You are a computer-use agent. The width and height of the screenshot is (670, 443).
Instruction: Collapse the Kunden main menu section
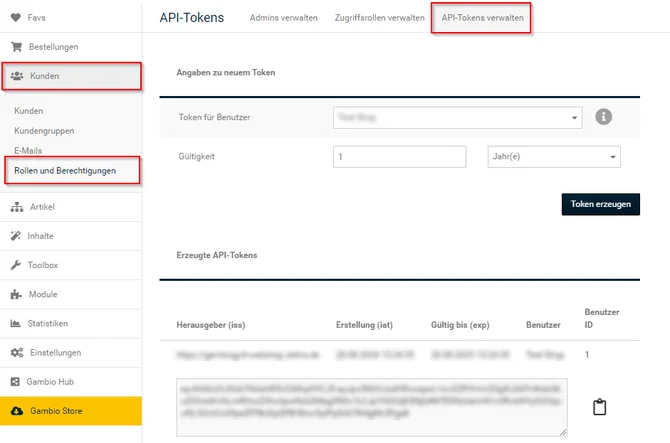tap(72, 76)
